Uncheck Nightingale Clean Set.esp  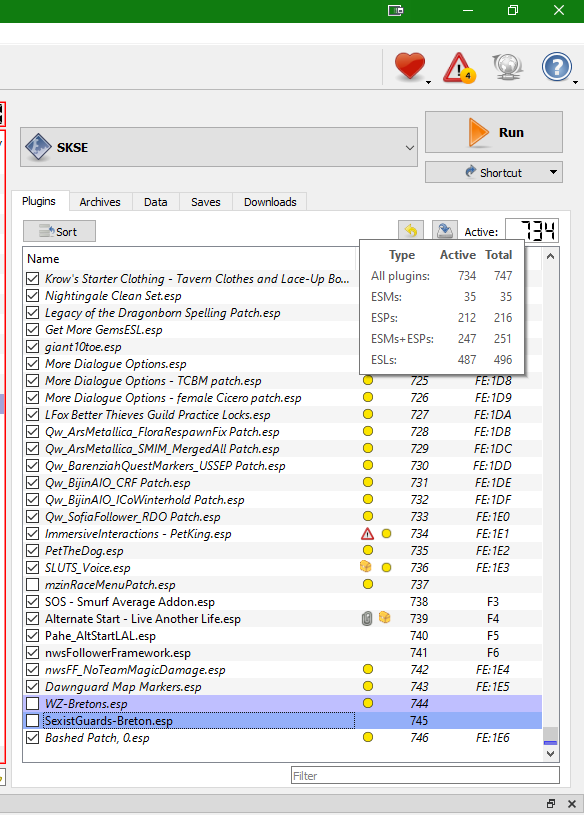tap(33, 296)
